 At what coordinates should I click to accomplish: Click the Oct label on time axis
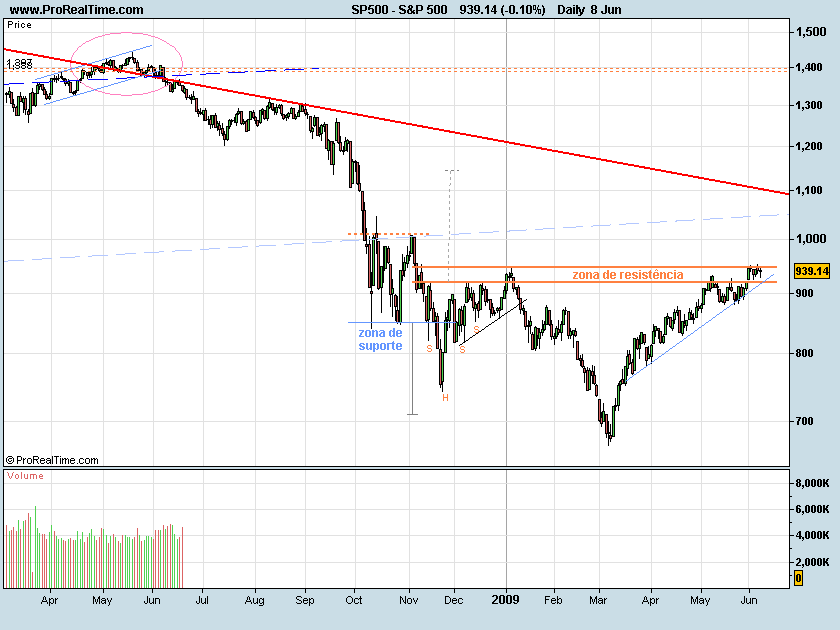coord(354,600)
